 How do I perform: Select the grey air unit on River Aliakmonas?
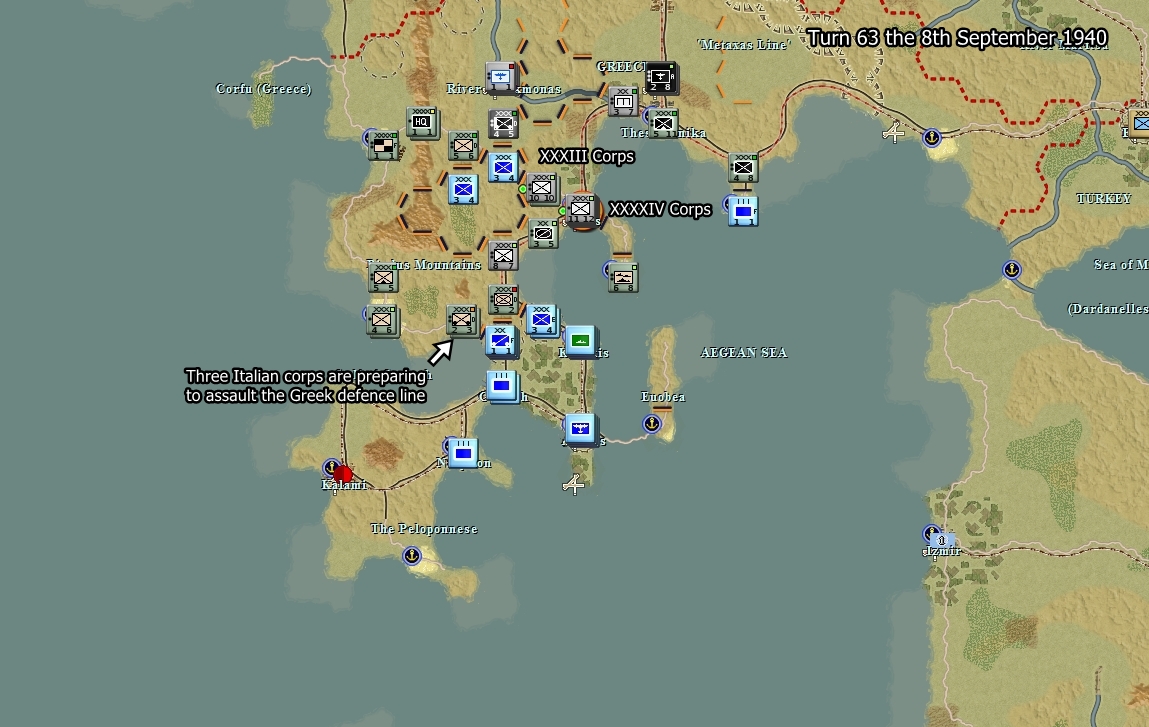pos(501,77)
